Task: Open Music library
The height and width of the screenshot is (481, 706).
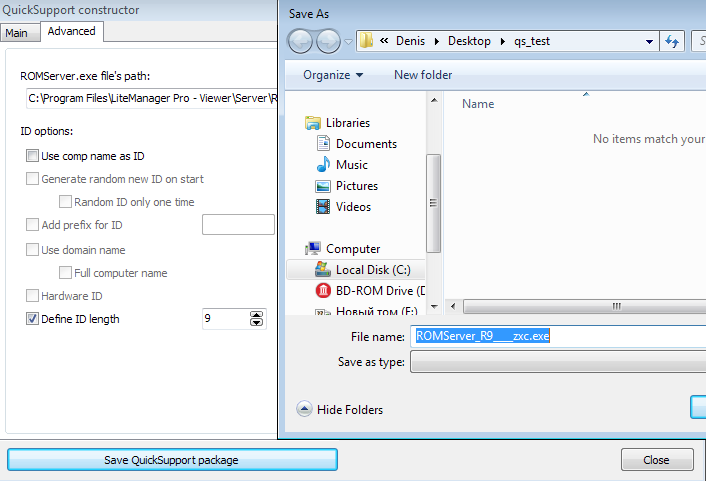Action: point(352,165)
